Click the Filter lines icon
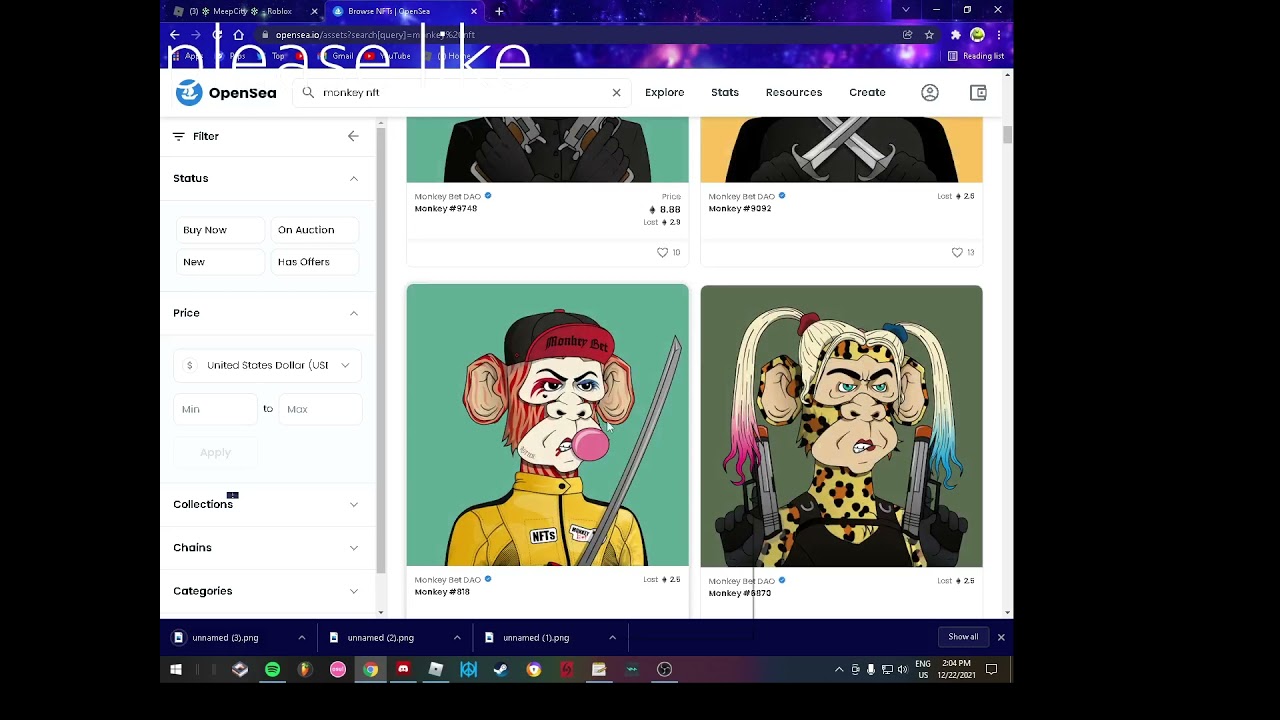This screenshot has height=720, width=1280. (179, 136)
